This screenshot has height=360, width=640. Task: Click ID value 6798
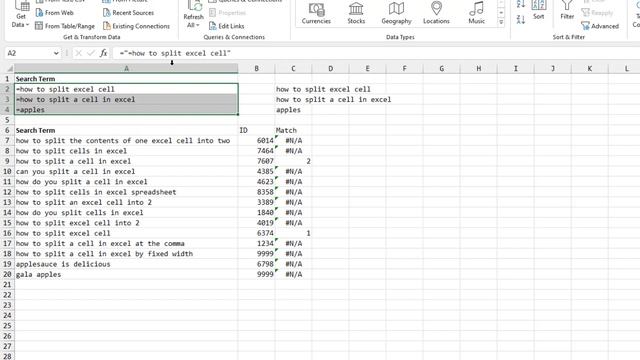256,264
